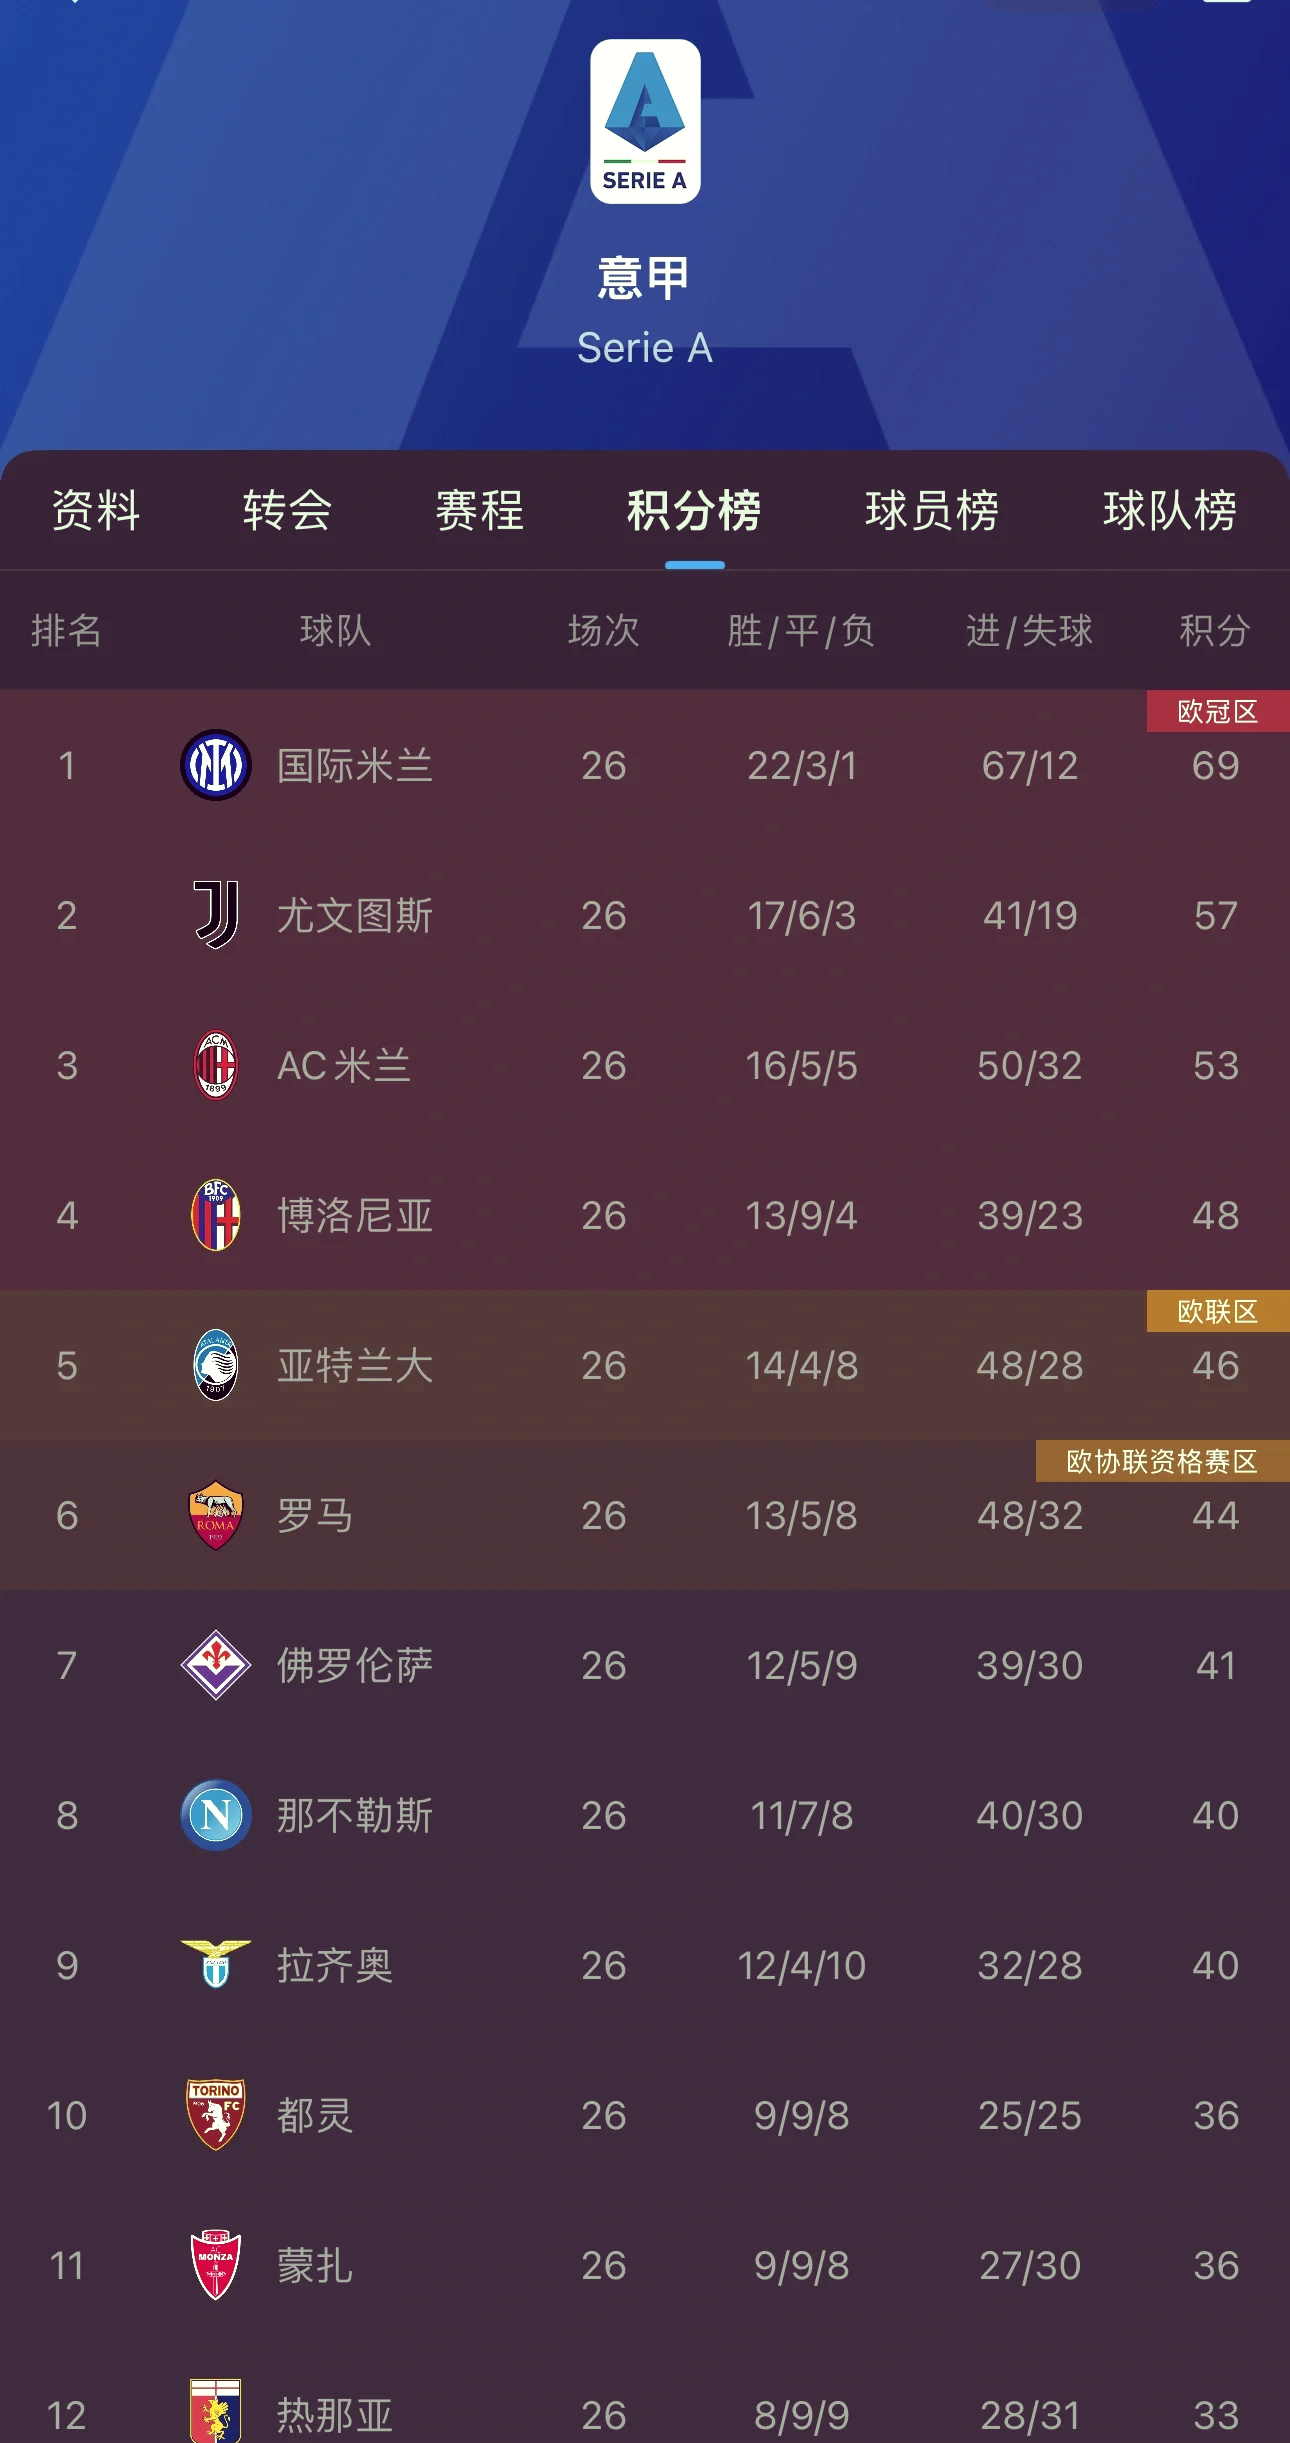Screen dimensions: 1290x2443
Task: Select the 球队榜 team rankings tab
Action: point(1169,510)
